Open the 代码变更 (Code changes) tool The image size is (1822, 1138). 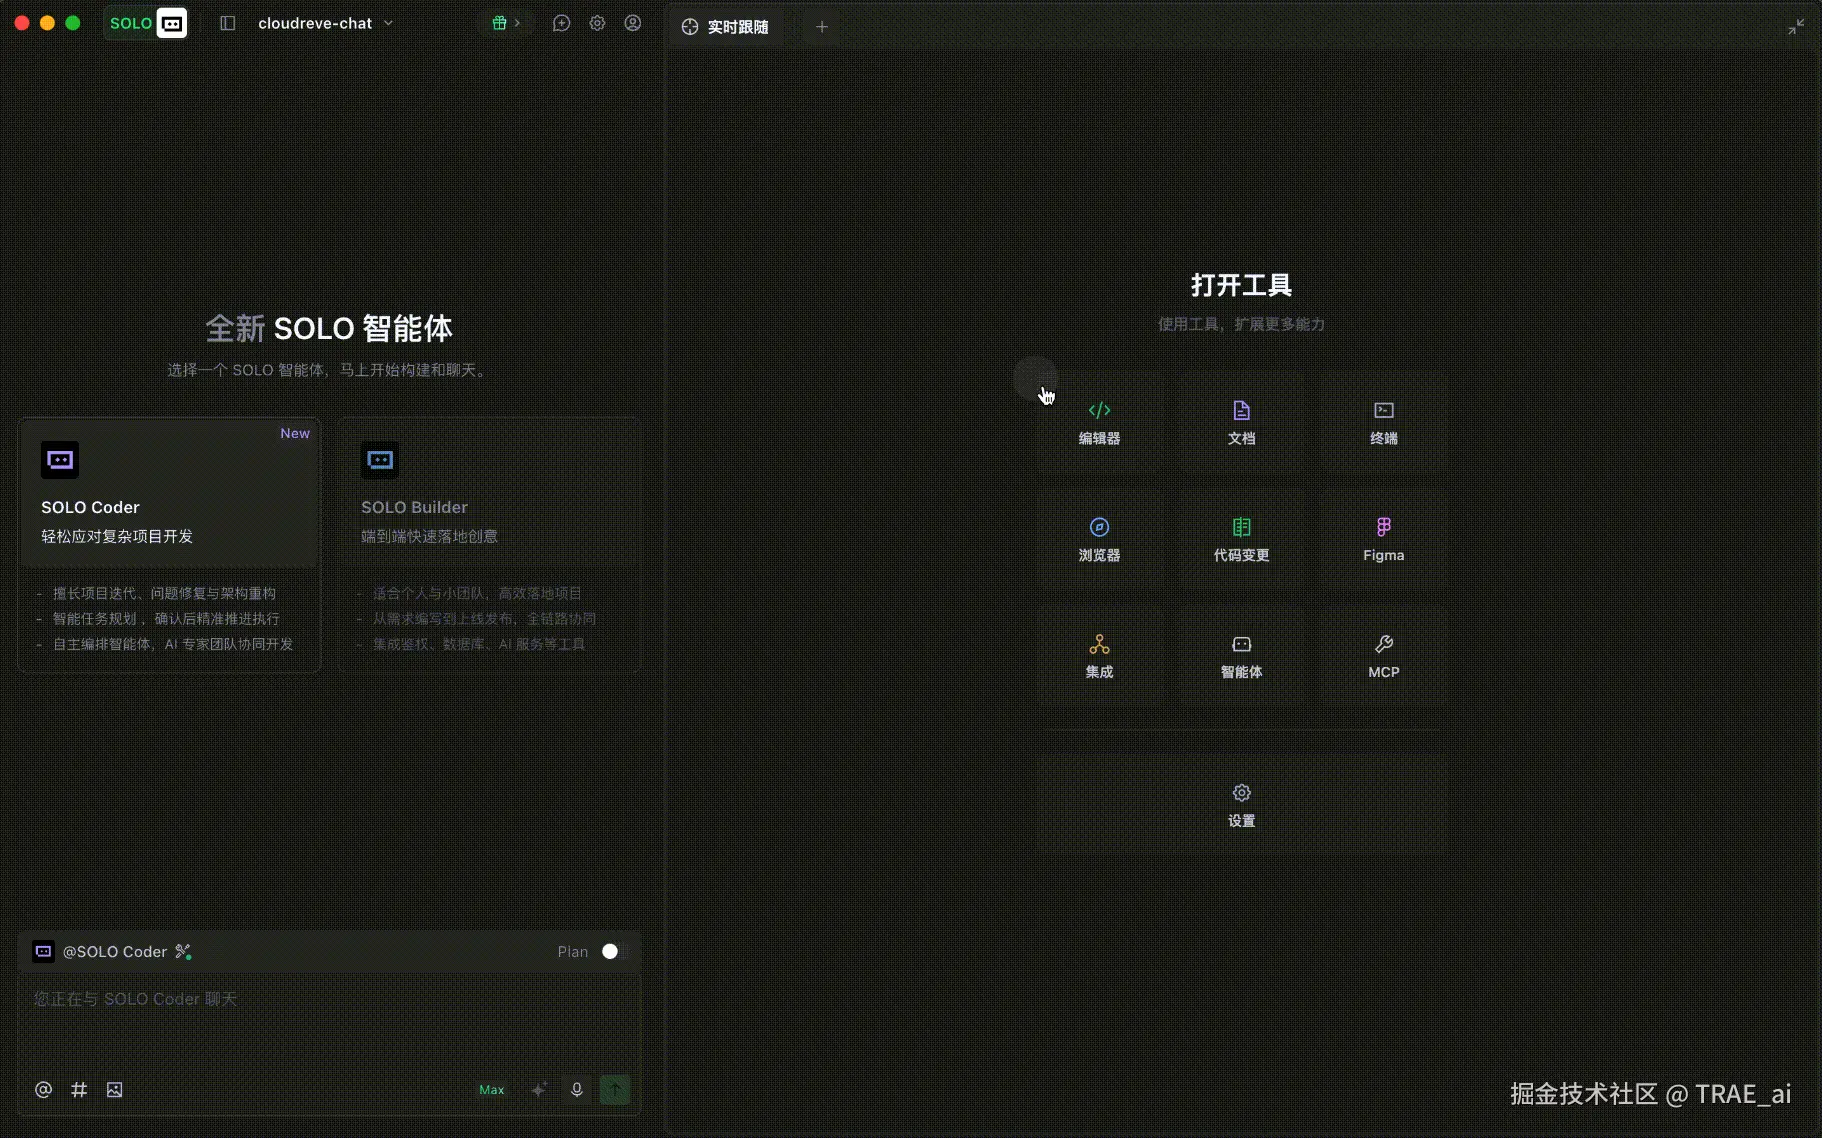point(1241,540)
